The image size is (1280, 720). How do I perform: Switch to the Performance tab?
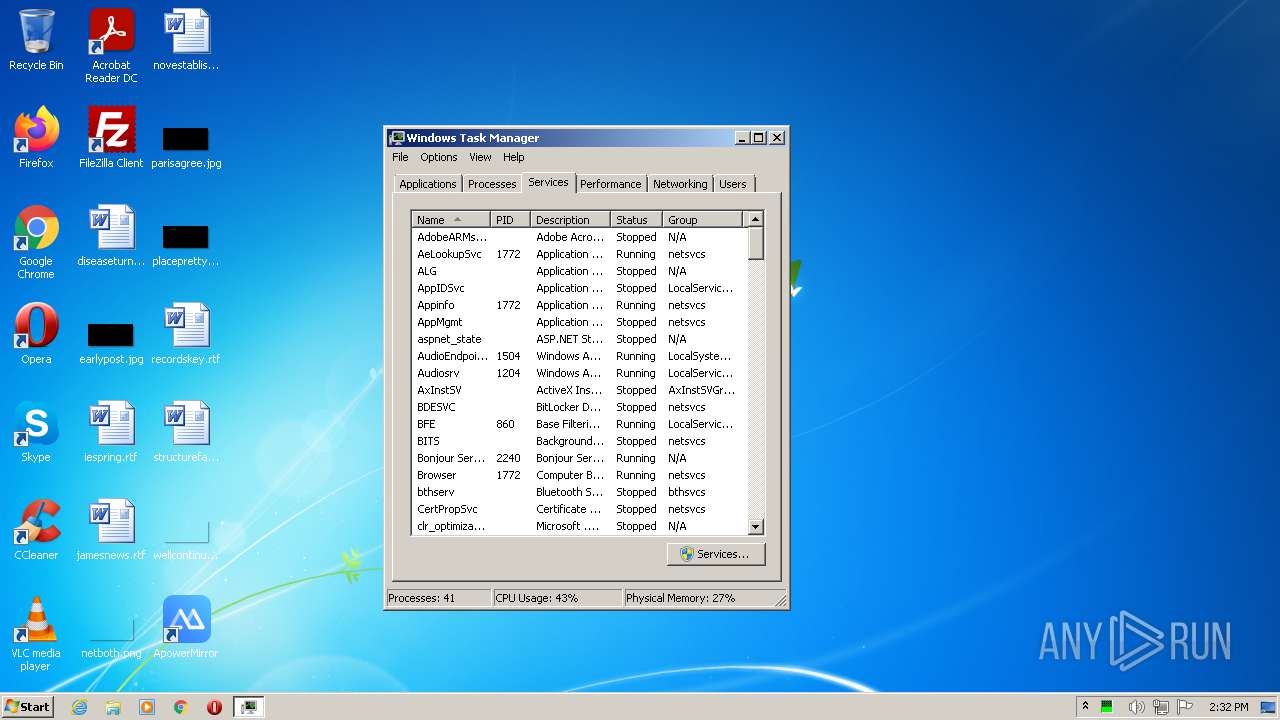click(x=610, y=184)
